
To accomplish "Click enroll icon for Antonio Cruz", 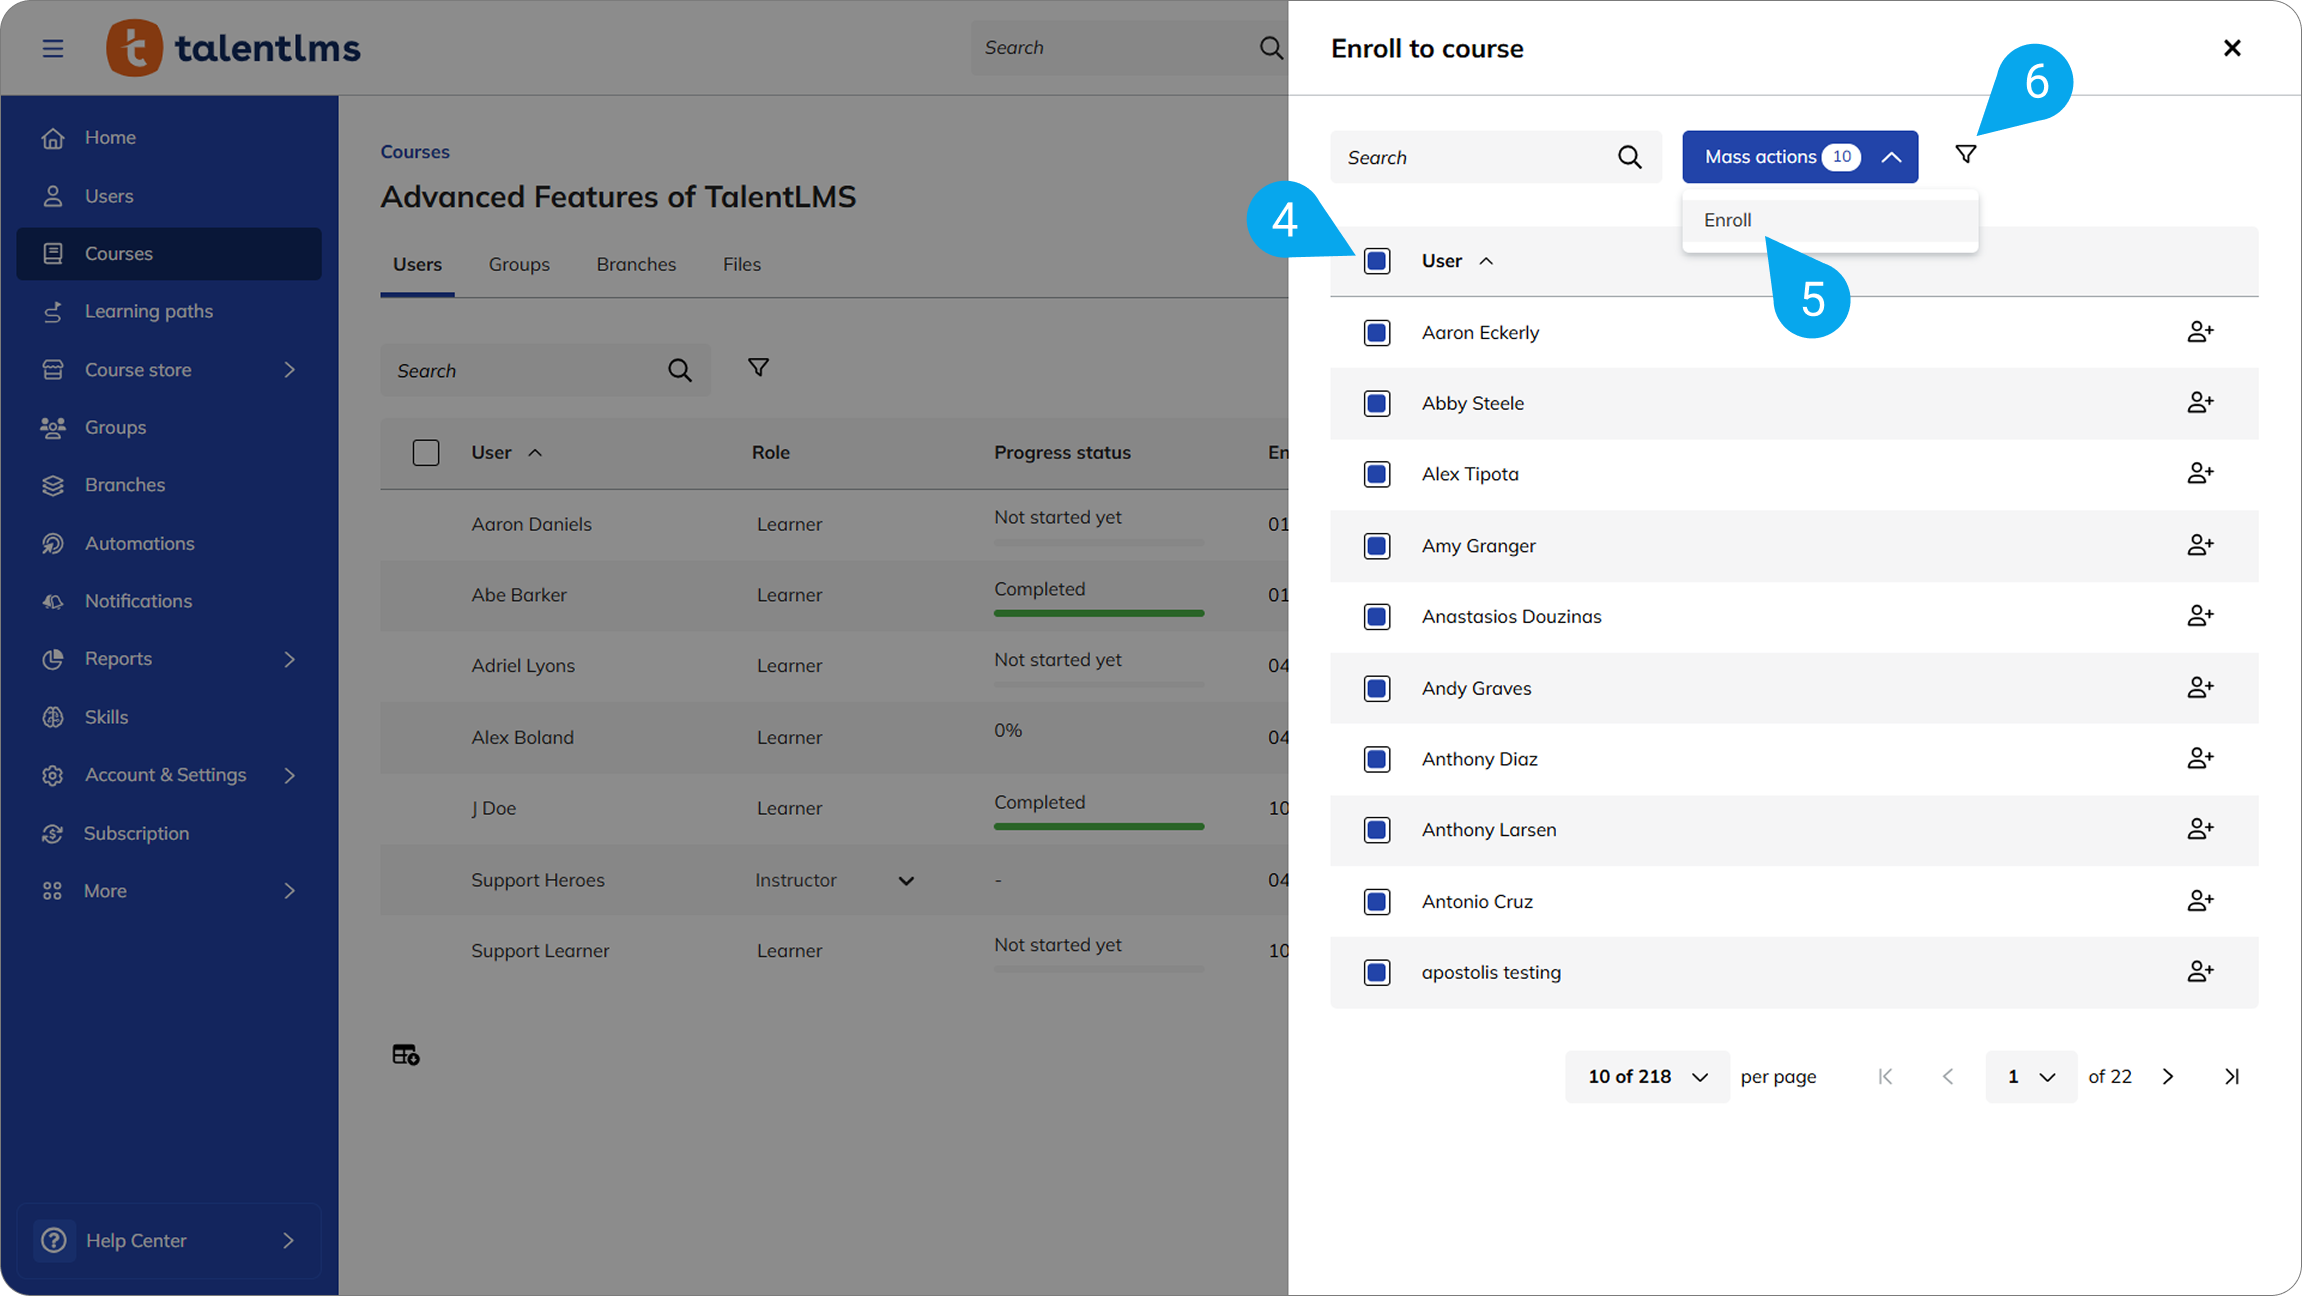I will tap(2199, 901).
